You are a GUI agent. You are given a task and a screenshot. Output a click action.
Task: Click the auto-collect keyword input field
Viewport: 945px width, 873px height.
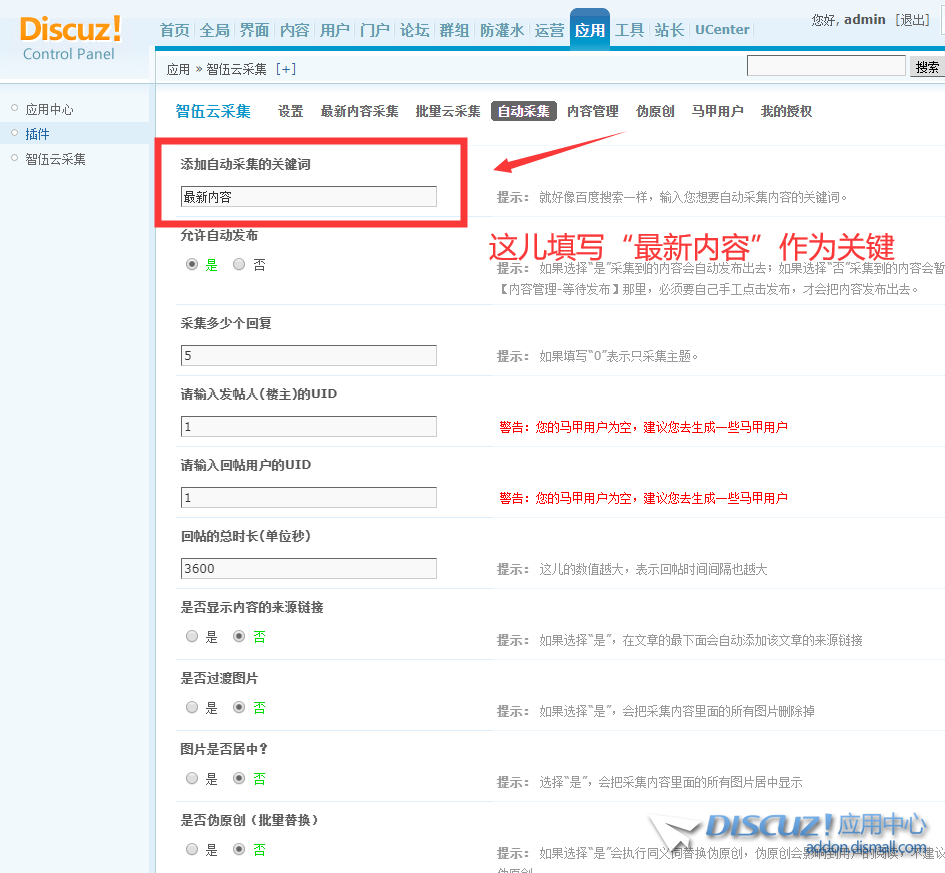point(309,197)
